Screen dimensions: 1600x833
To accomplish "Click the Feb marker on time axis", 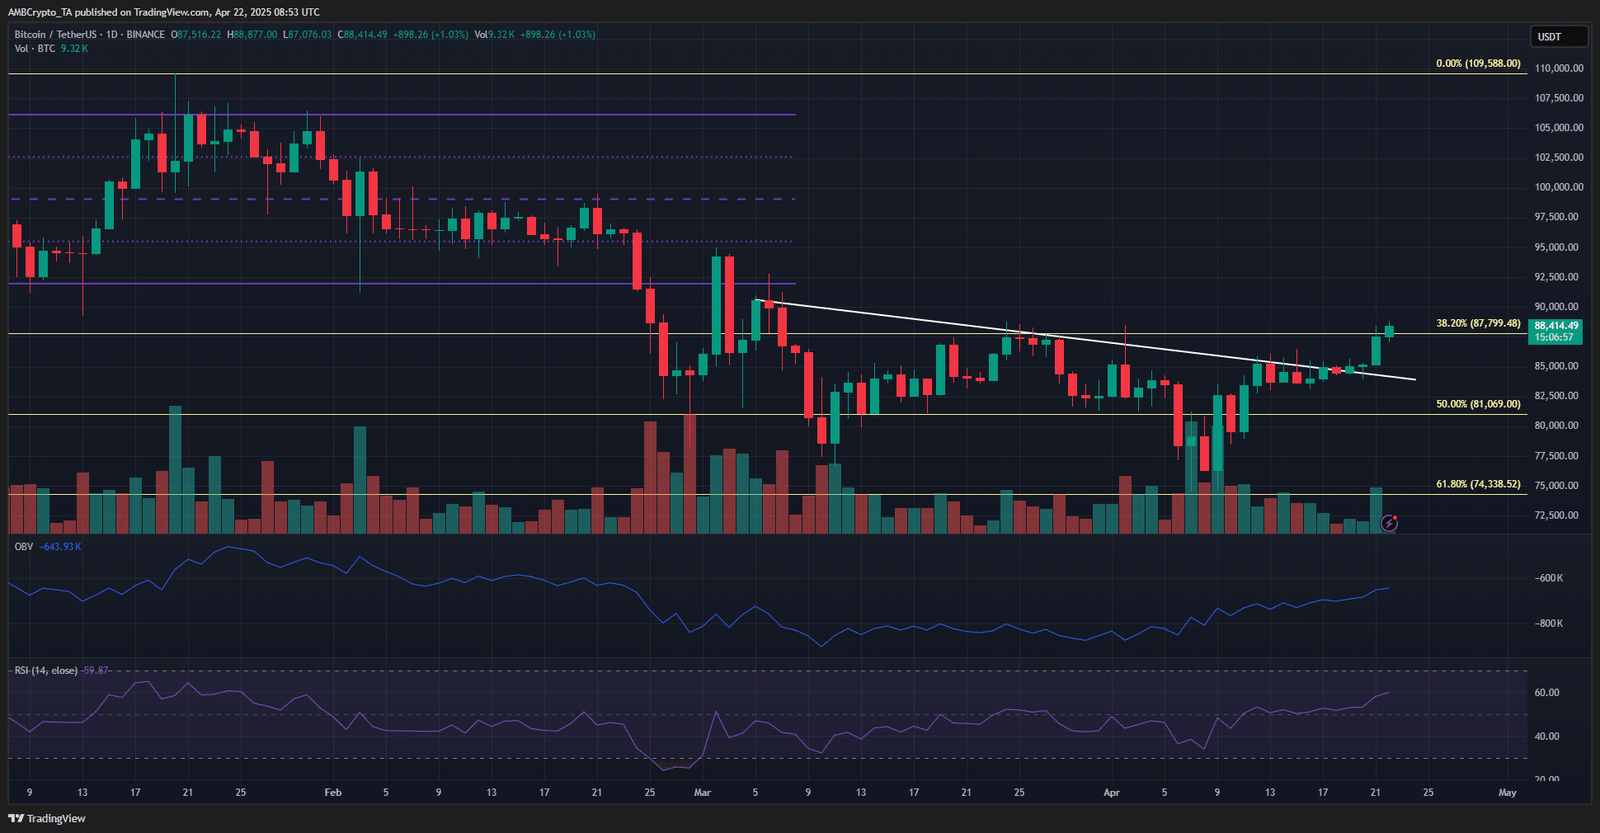I will point(333,792).
